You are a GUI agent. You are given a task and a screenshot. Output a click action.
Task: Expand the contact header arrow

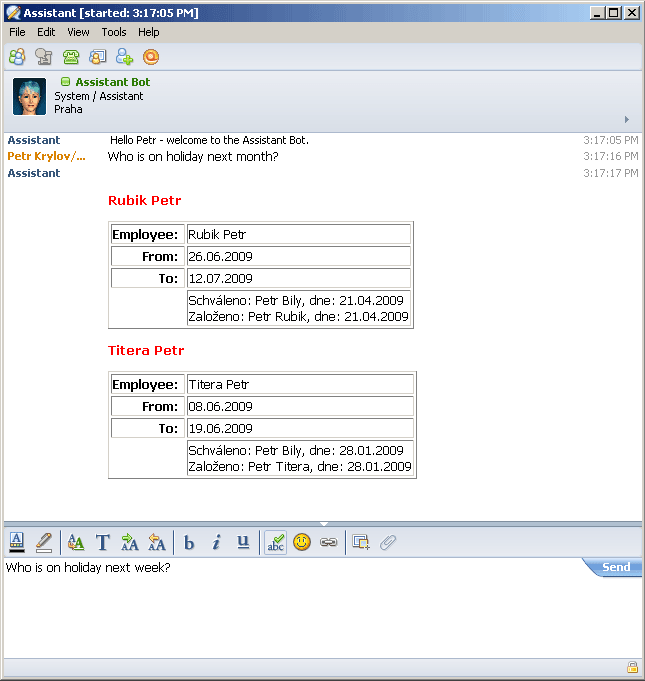pyautogui.click(x=627, y=119)
